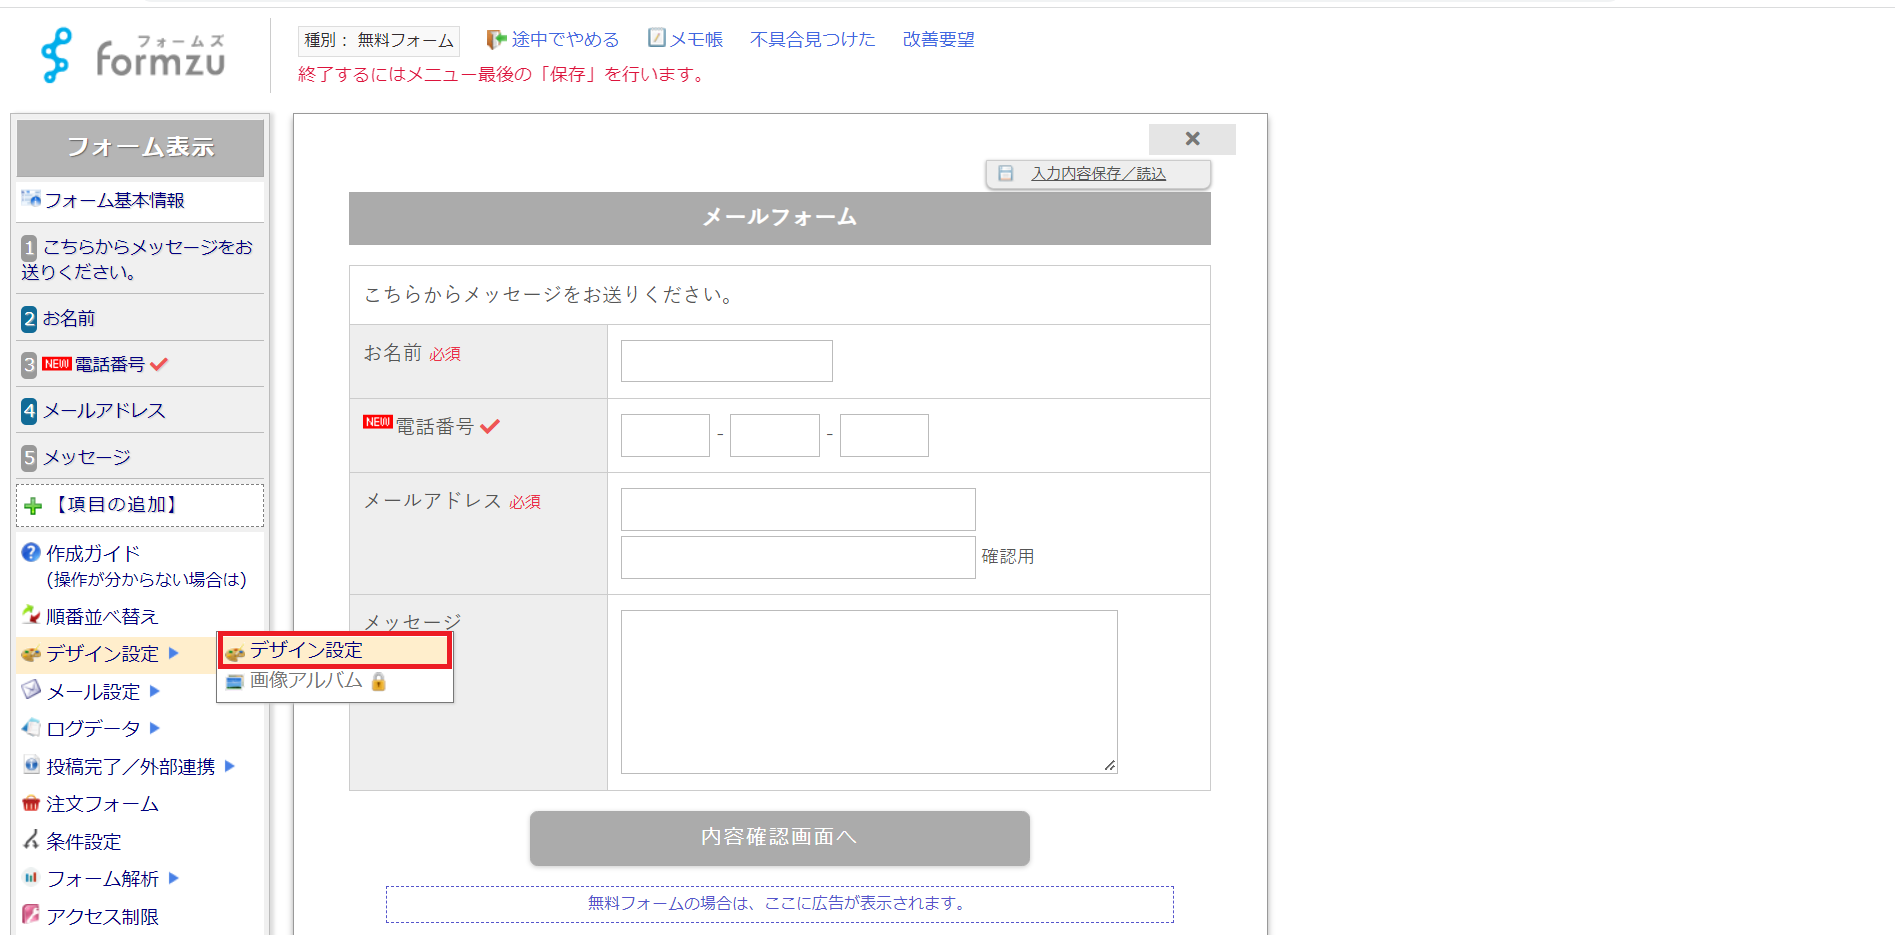This screenshot has height=935, width=1895.
Task: Expand the フォーム解析 submenu arrow
Action: [174, 878]
